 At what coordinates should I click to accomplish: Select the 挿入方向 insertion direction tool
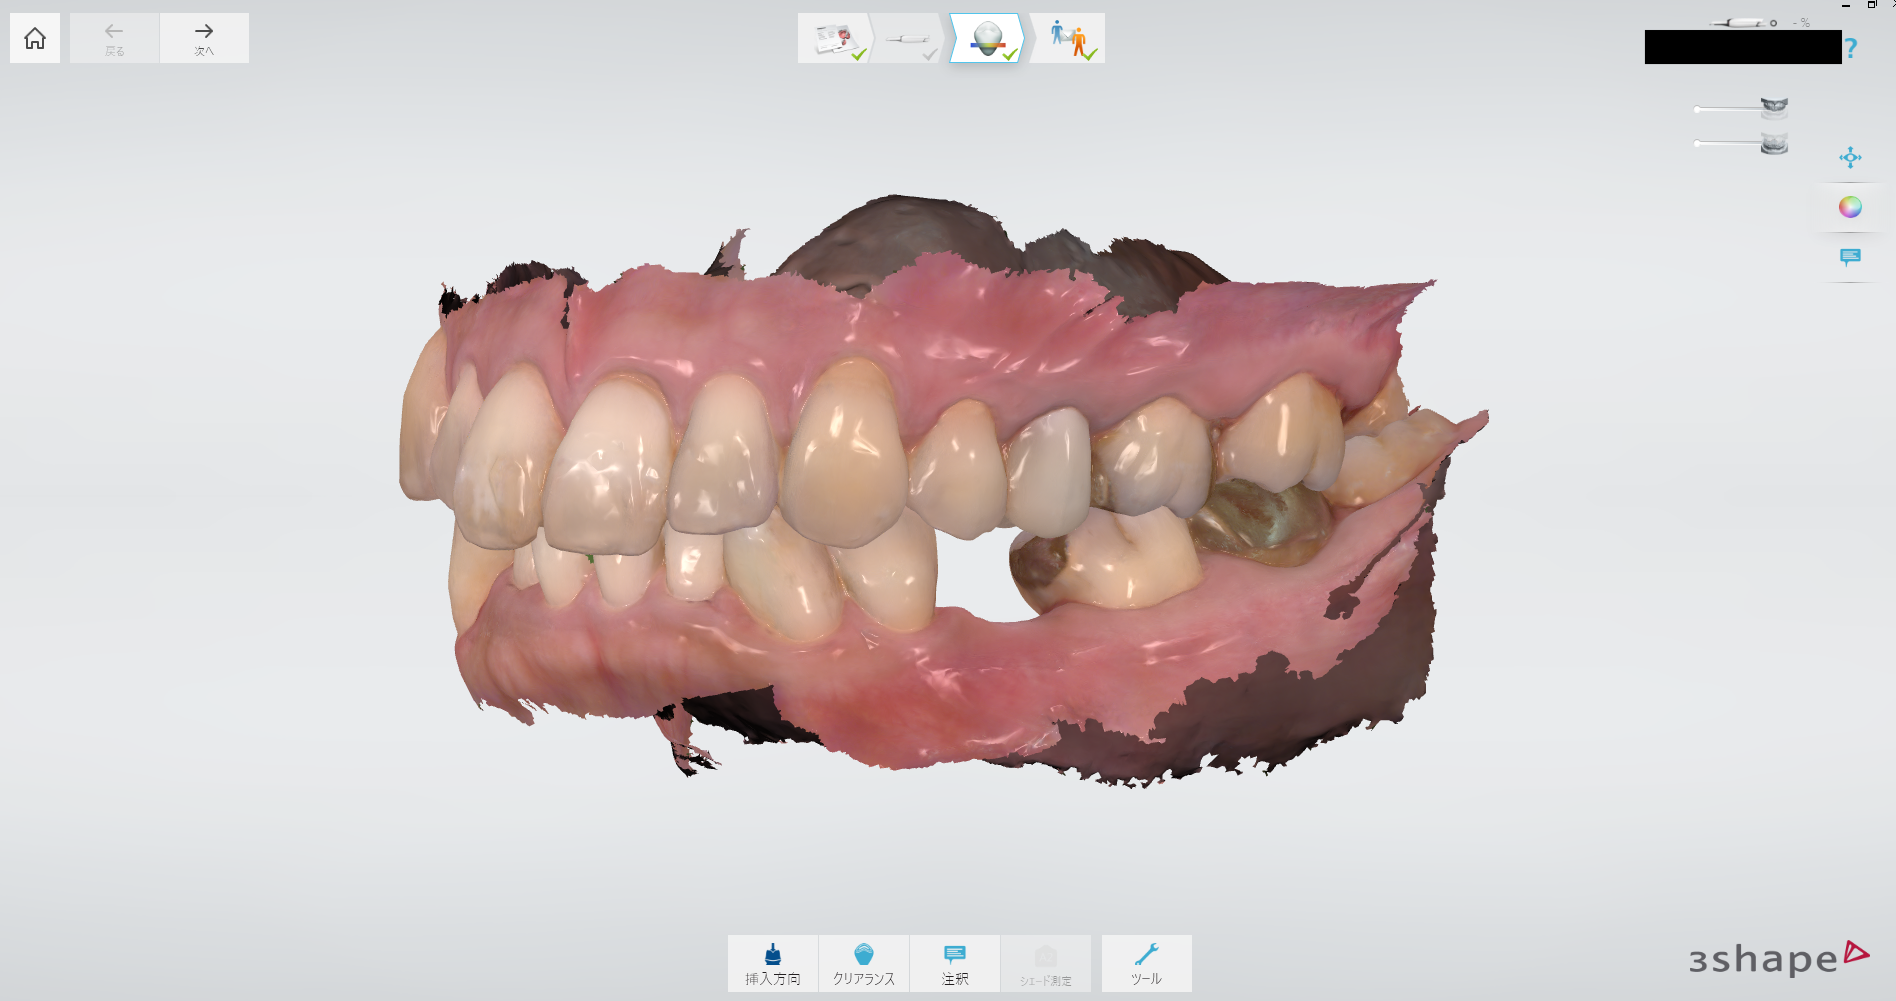pyautogui.click(x=772, y=963)
